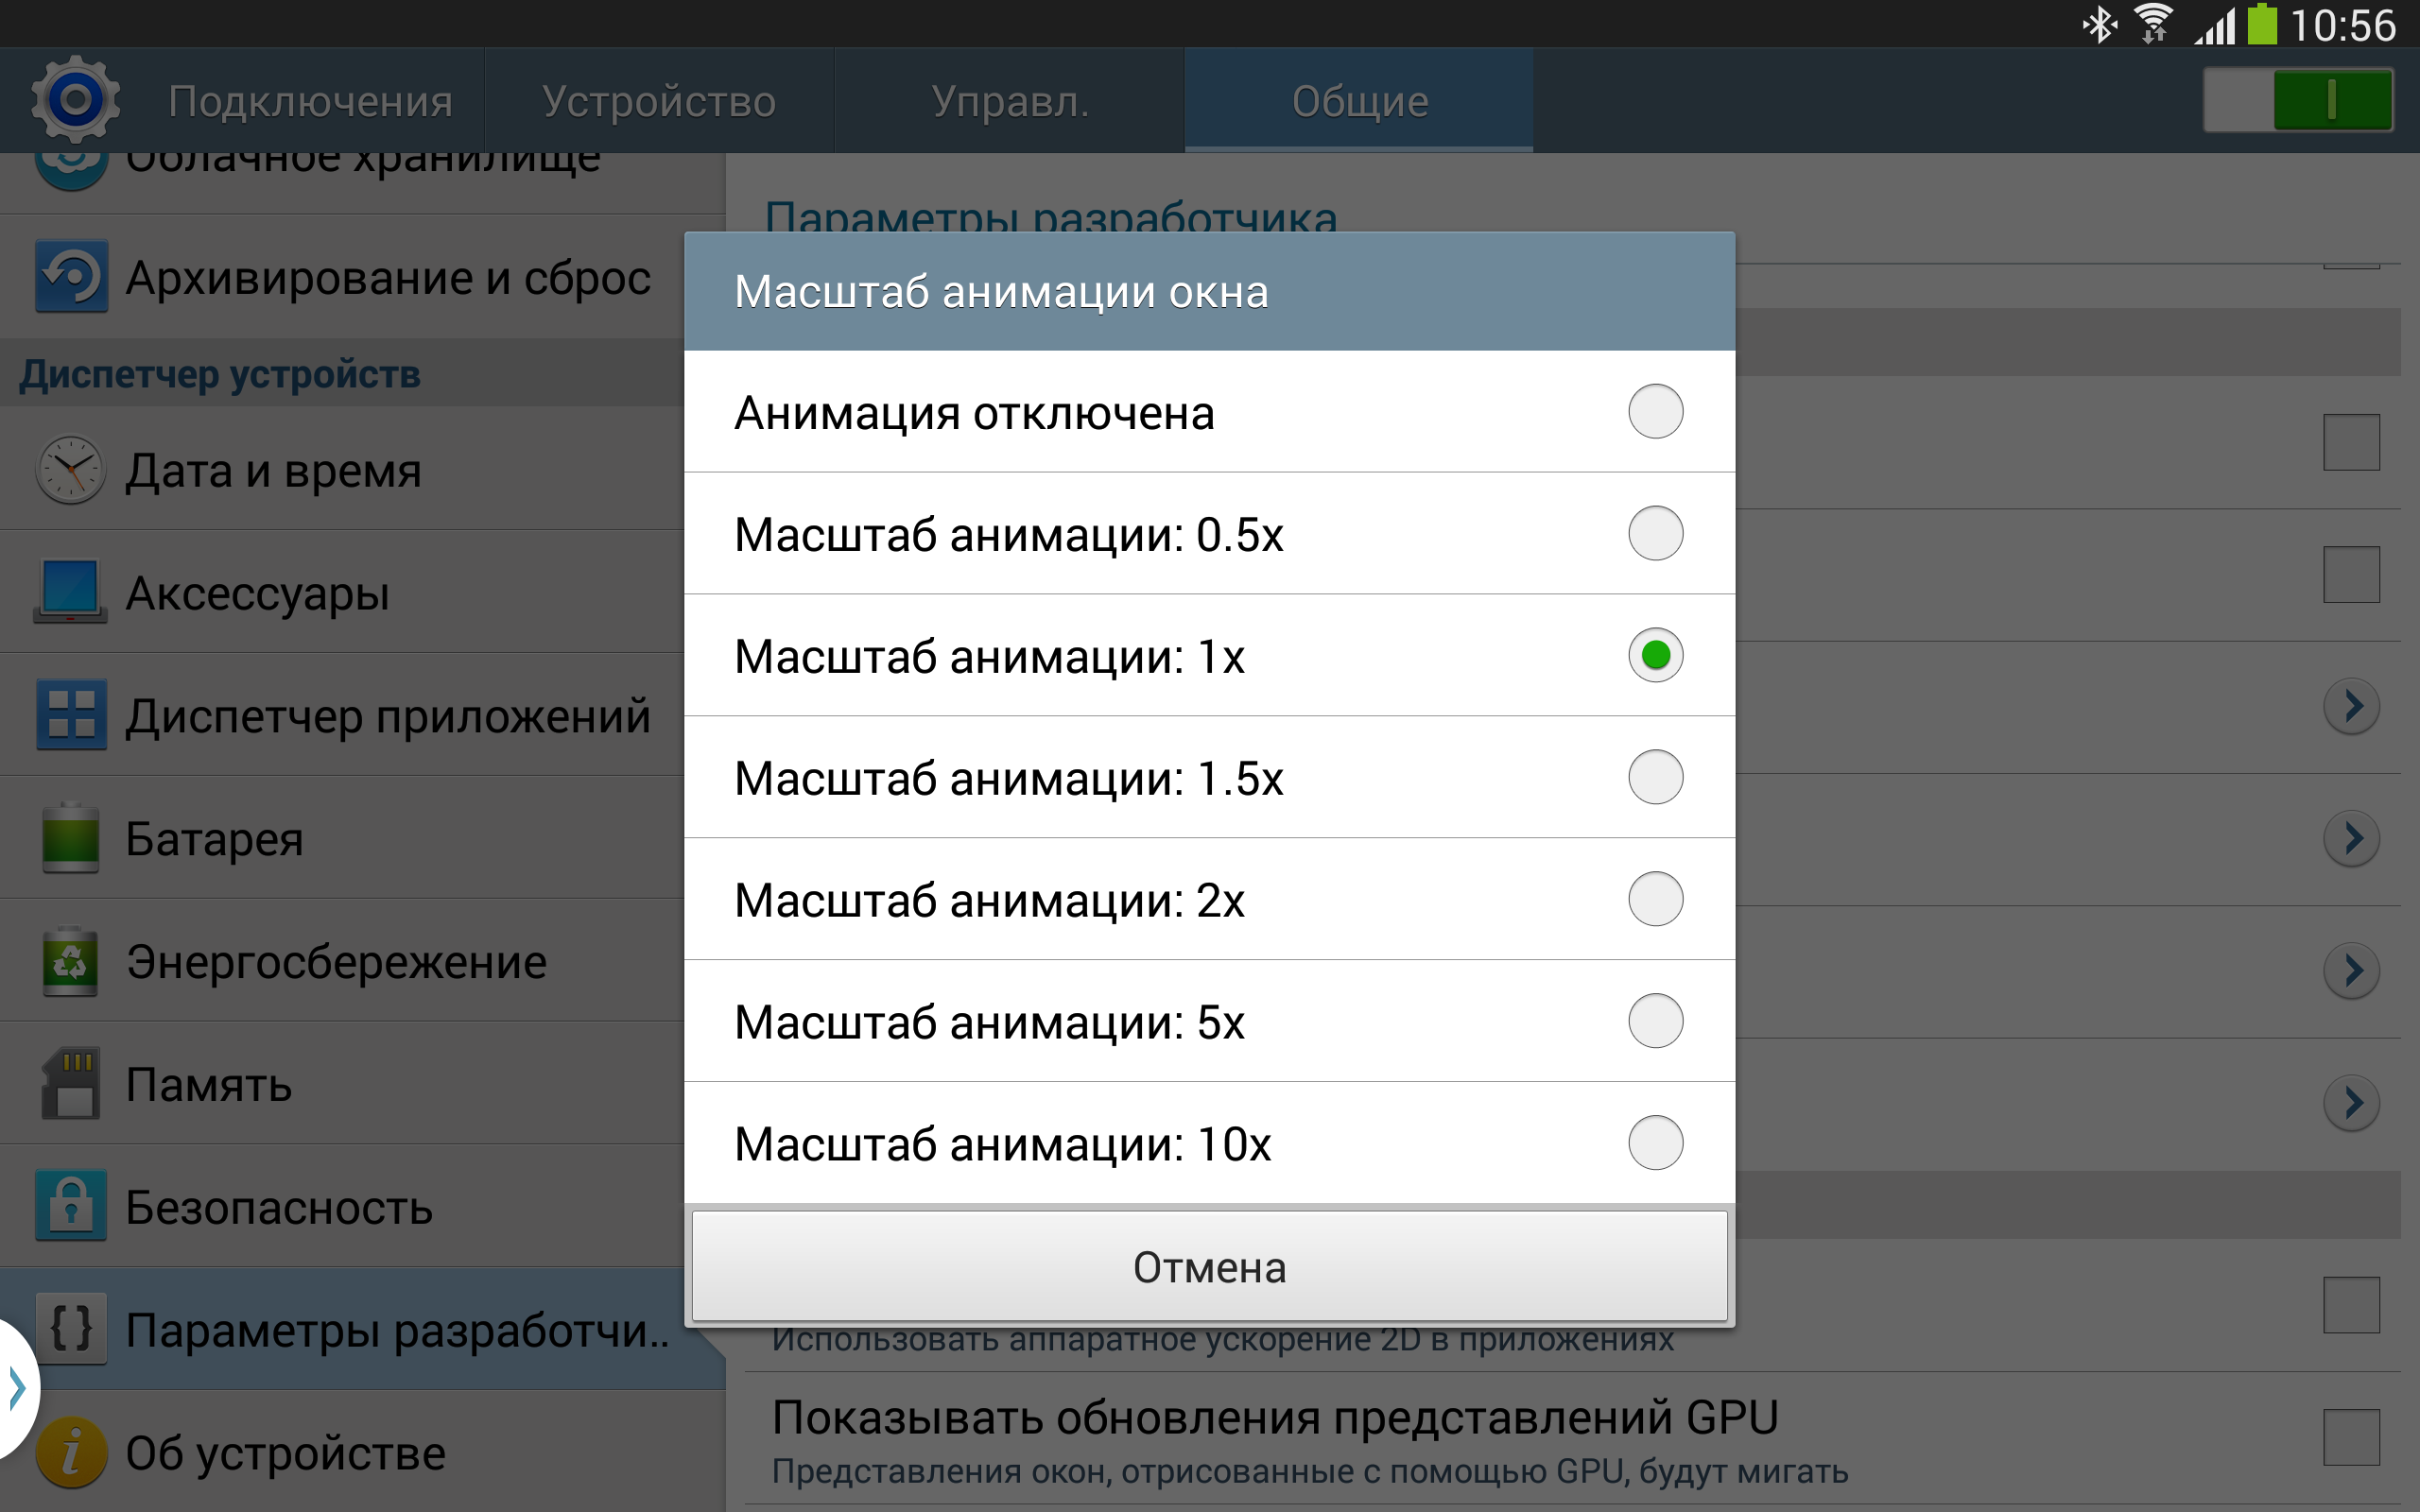Open the Application manager grid icon
Screen dimensions: 2420x1512
(71, 715)
